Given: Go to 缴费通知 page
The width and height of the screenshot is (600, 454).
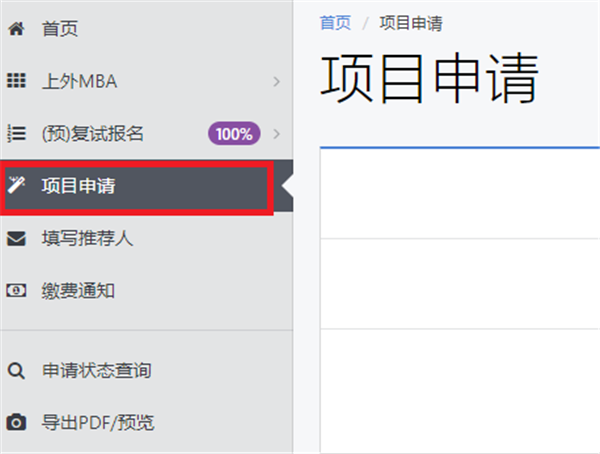Looking at the screenshot, I should pos(78,291).
